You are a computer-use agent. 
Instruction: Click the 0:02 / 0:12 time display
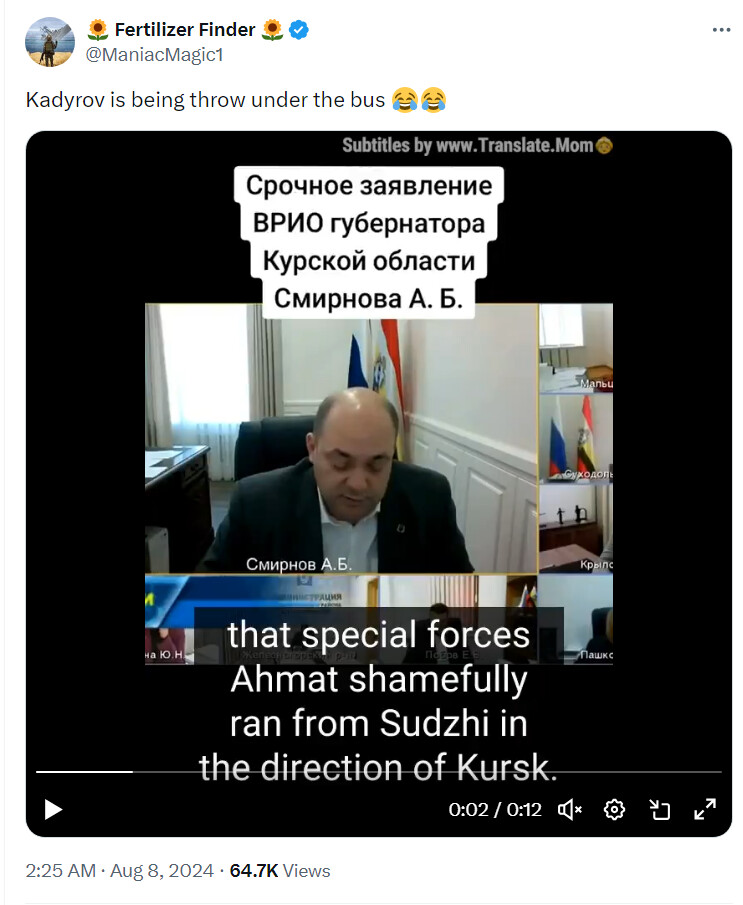pos(495,810)
